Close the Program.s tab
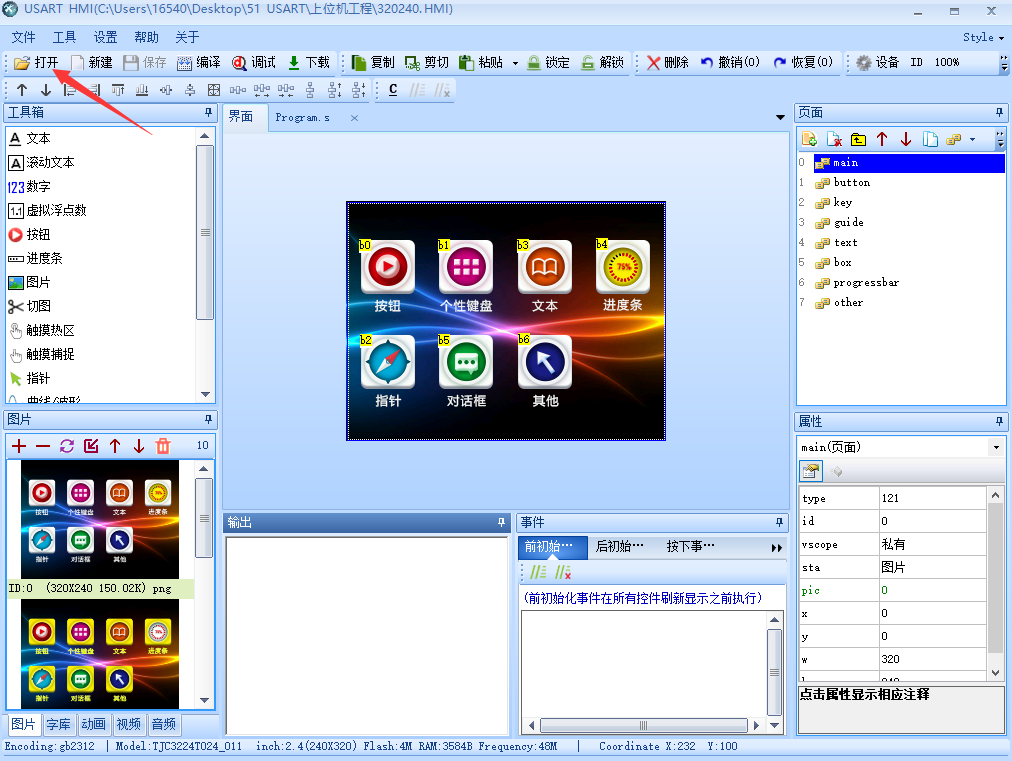1012x761 pixels. (x=354, y=118)
